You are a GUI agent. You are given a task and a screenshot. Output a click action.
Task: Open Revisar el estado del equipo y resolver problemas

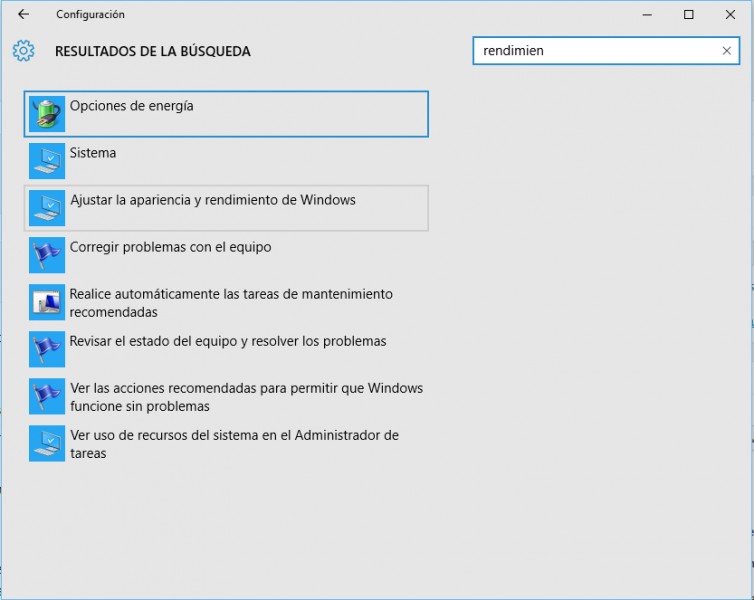pos(226,350)
